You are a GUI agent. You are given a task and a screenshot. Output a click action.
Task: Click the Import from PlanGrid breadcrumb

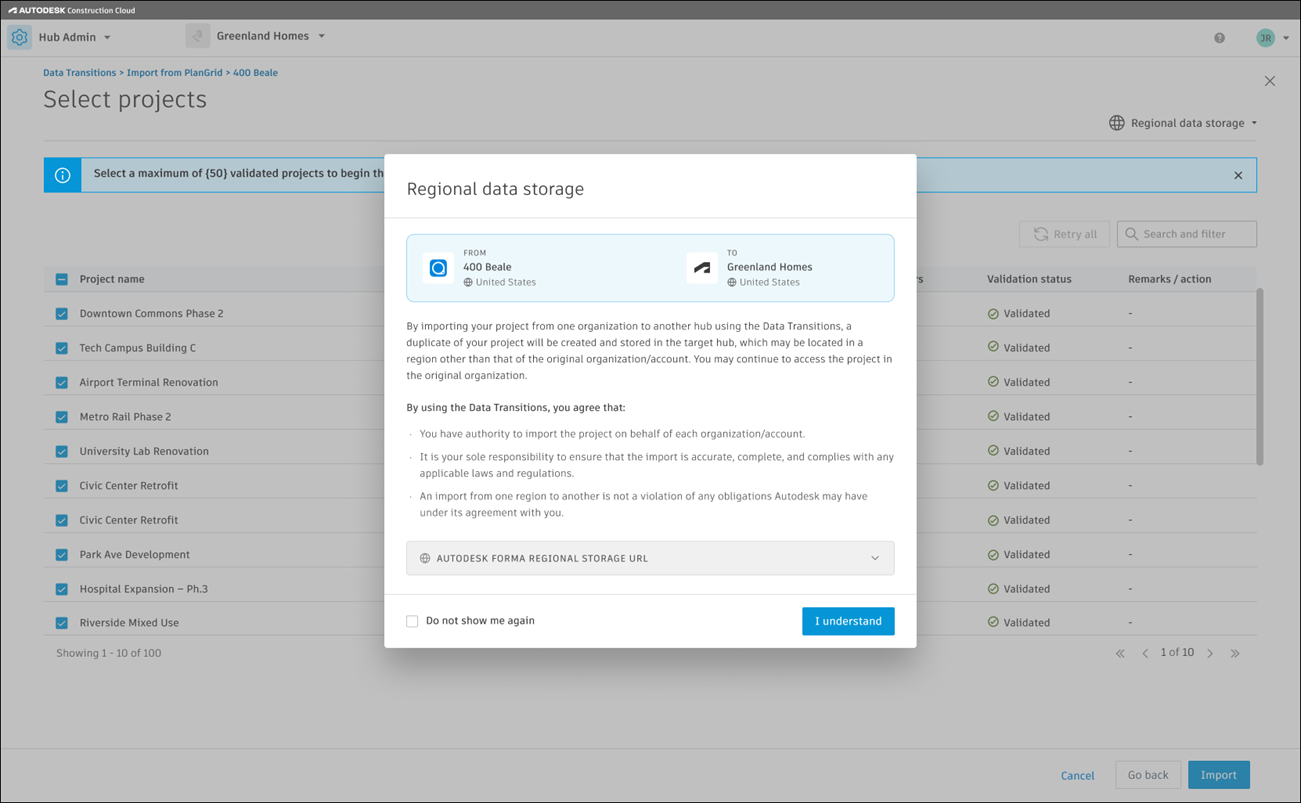click(x=175, y=73)
